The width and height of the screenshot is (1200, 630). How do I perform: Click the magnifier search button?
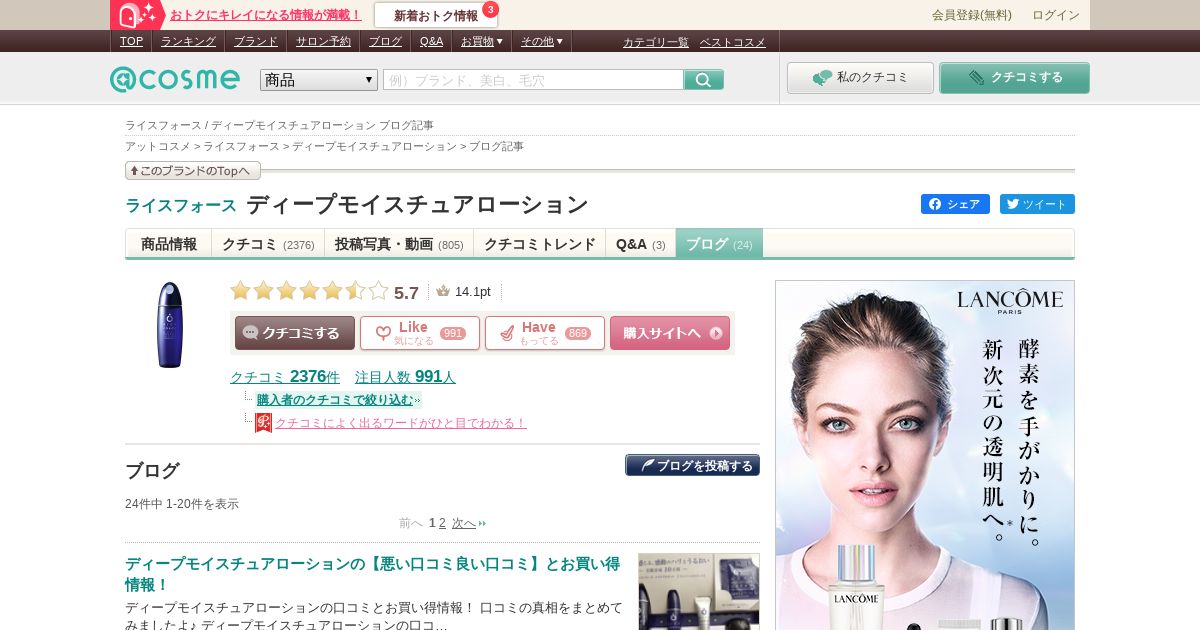[704, 80]
